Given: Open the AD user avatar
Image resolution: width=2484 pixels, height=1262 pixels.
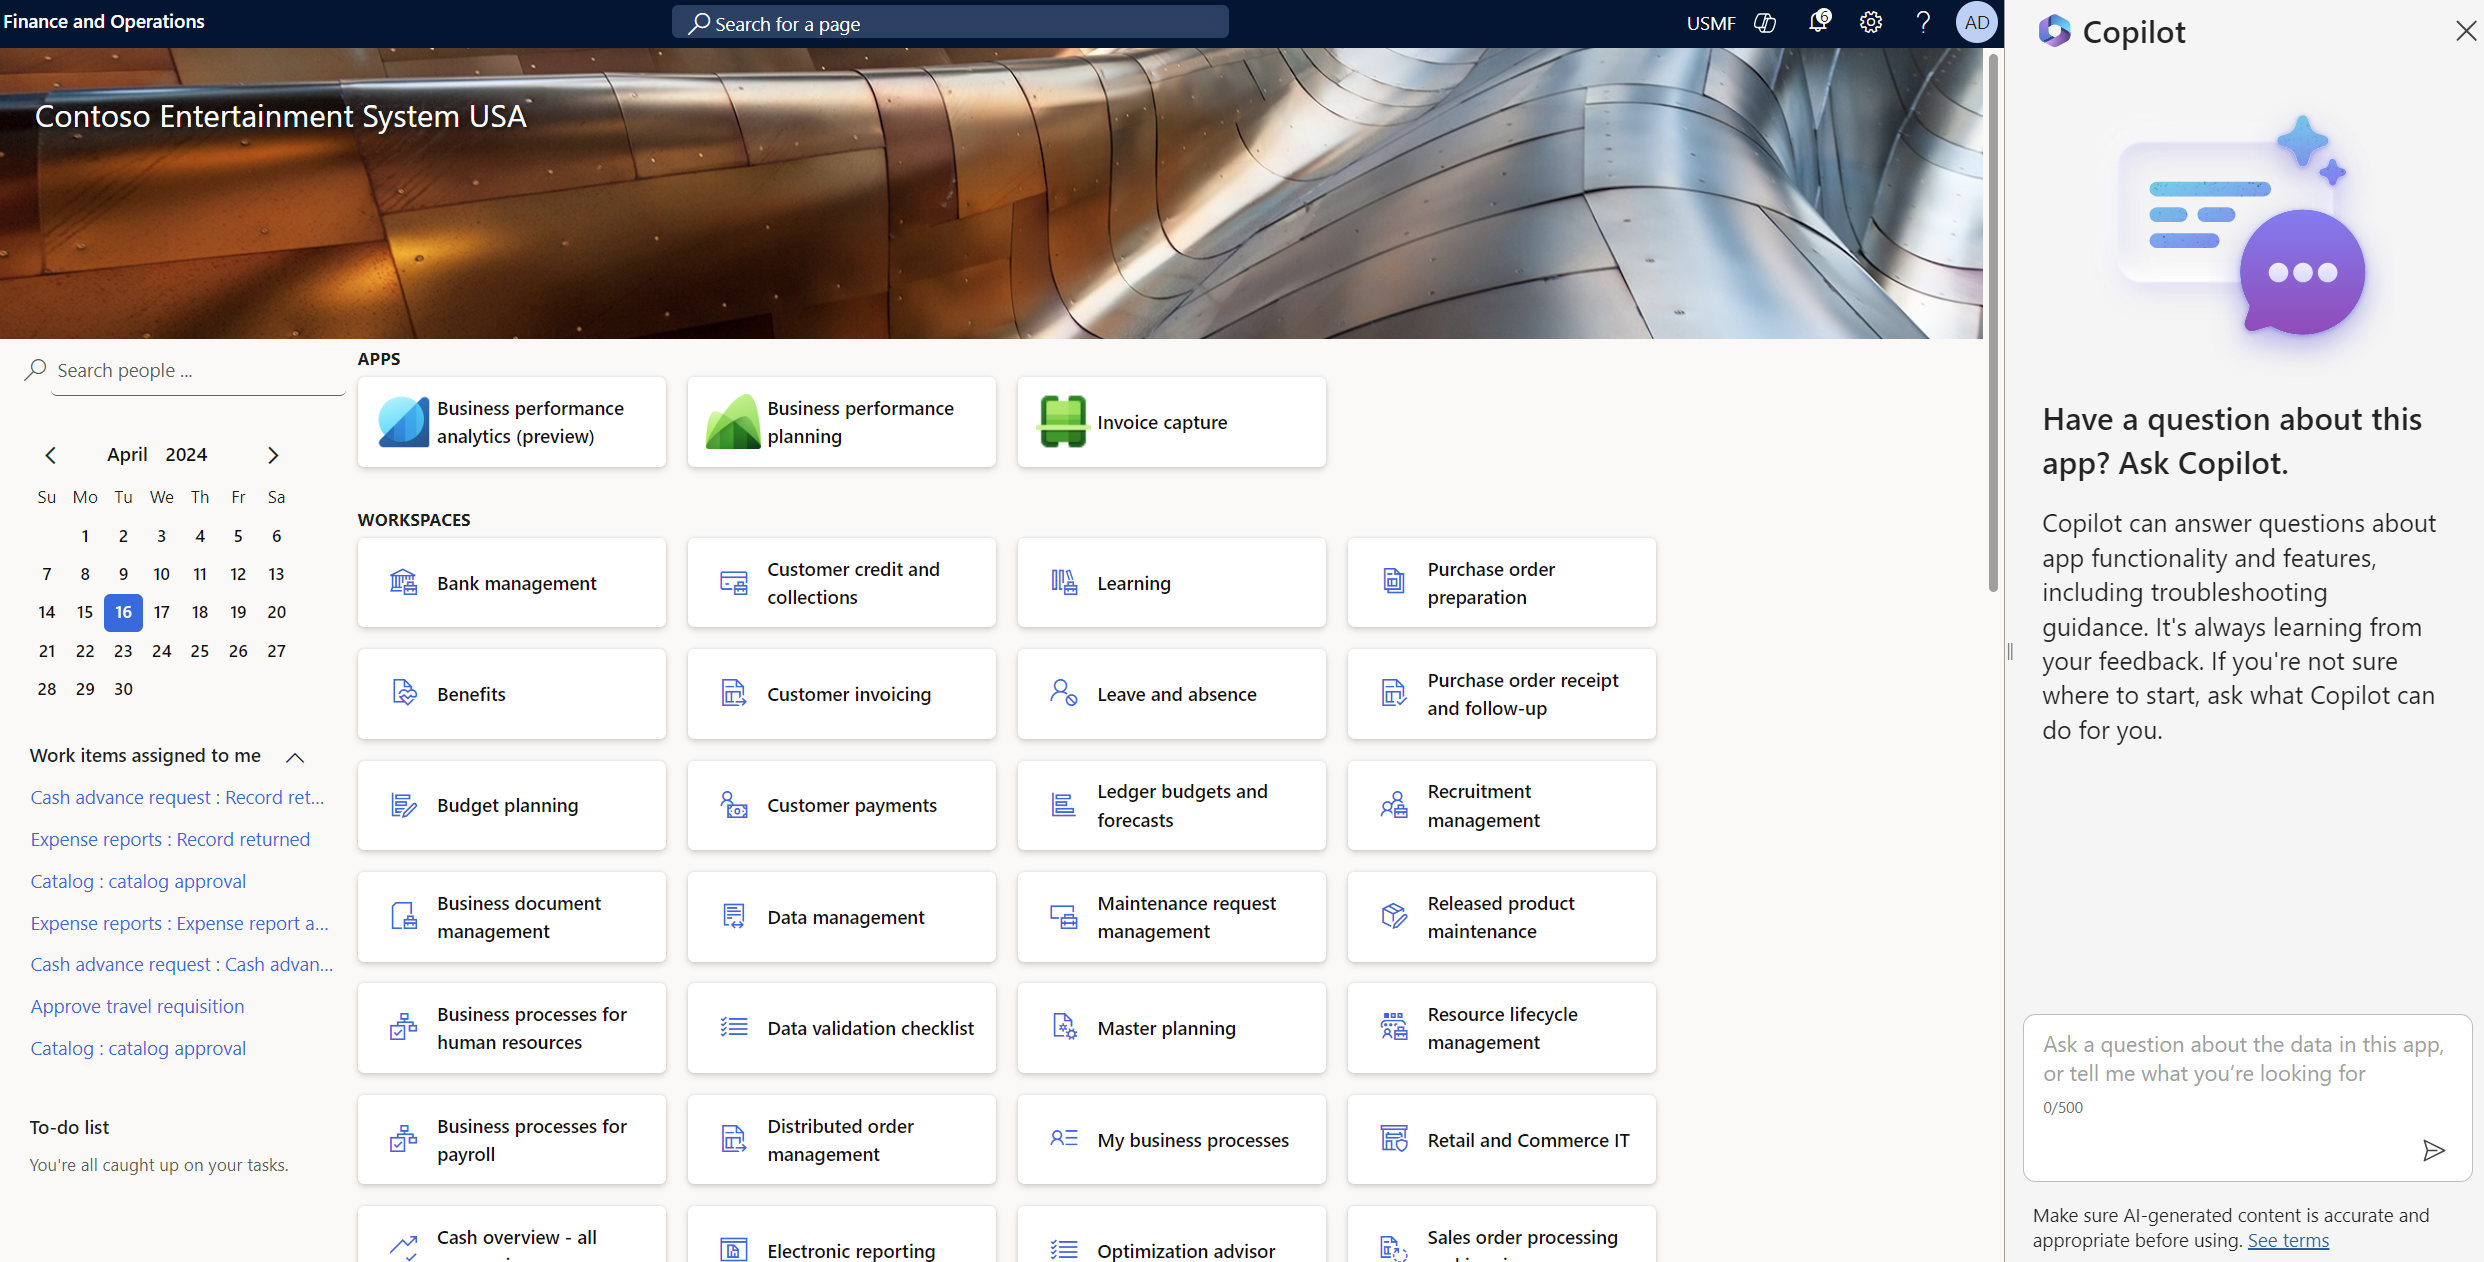Looking at the screenshot, I should click(x=1976, y=22).
